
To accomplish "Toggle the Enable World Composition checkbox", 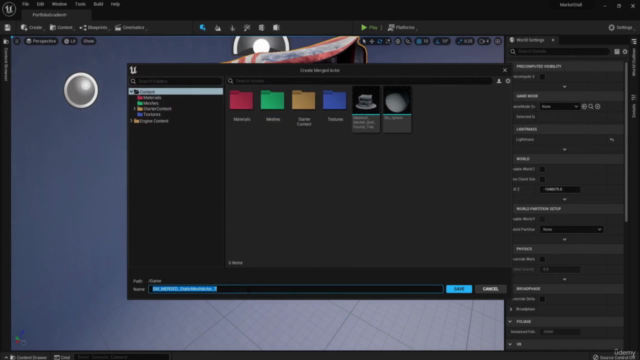I will pos(542,169).
